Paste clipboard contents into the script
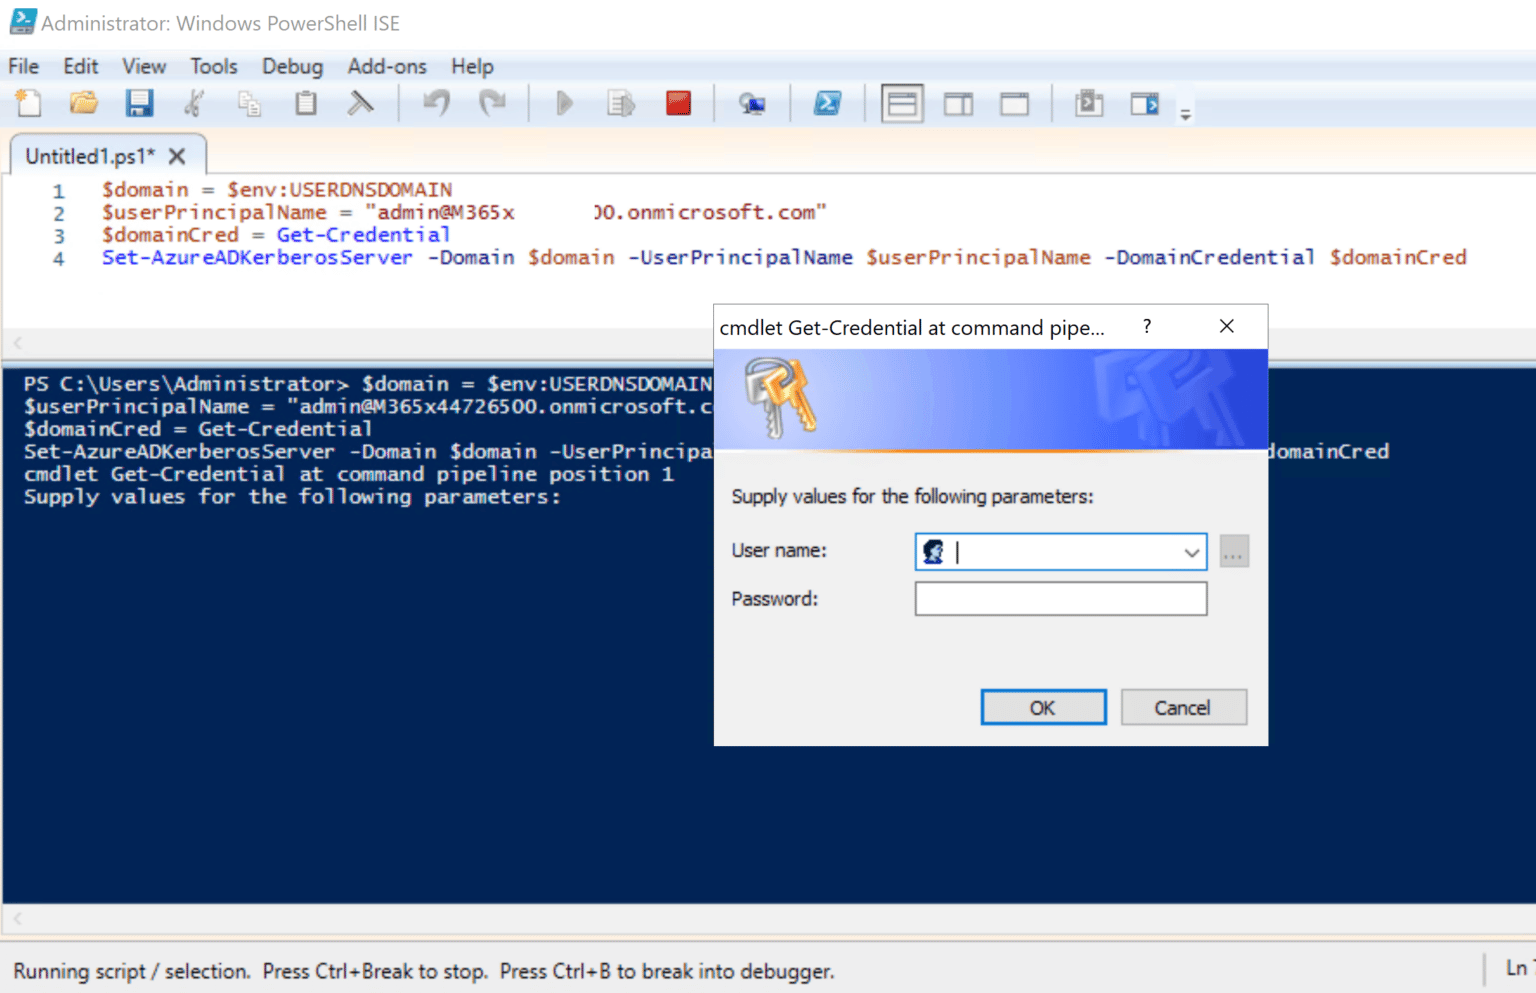 pos(305,102)
